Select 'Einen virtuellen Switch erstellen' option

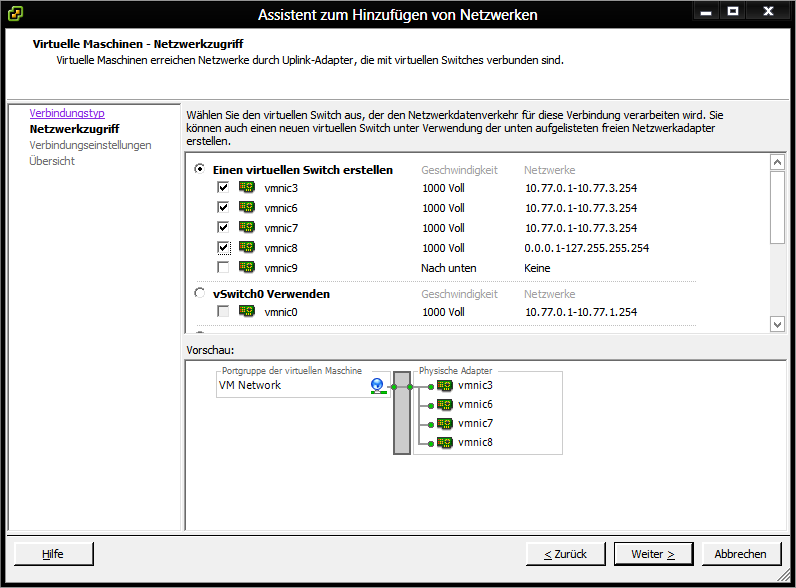pyautogui.click(x=200, y=170)
